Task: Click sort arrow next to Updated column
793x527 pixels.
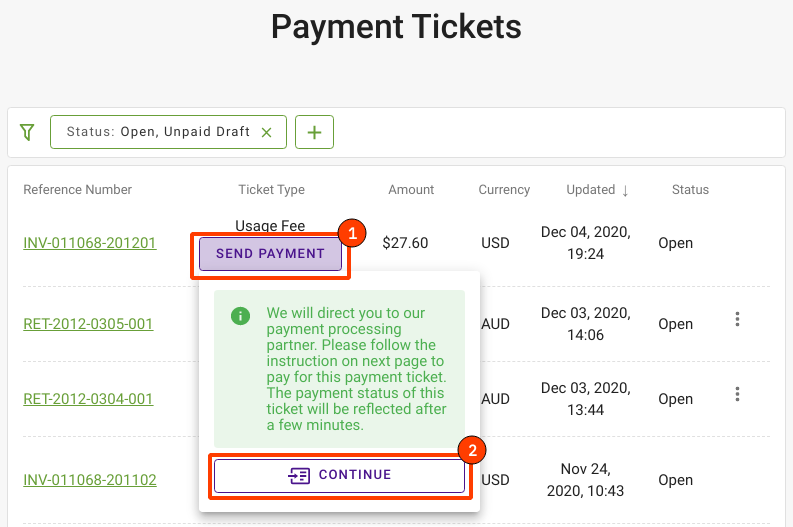Action: pos(626,190)
